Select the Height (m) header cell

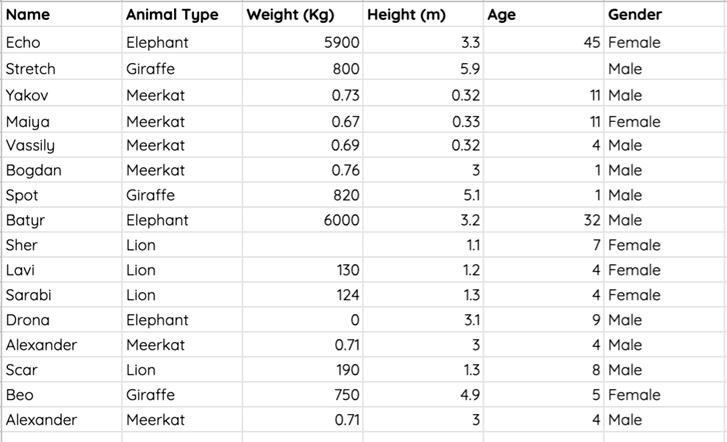click(x=423, y=15)
